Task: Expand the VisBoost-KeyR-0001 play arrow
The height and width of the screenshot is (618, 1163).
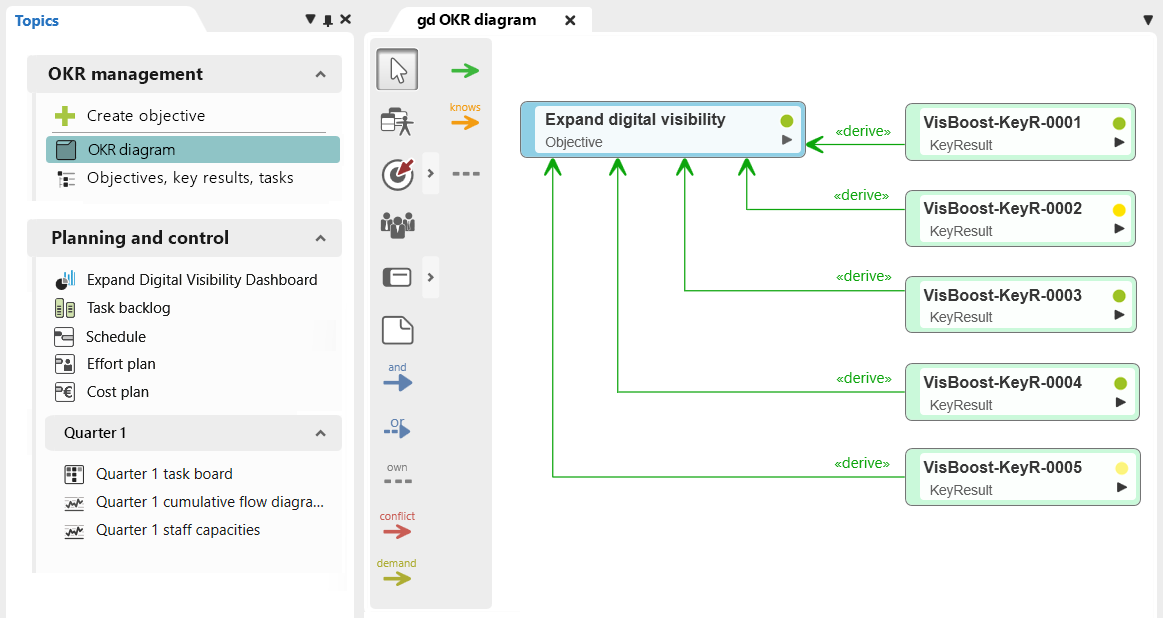Action: point(1119,142)
